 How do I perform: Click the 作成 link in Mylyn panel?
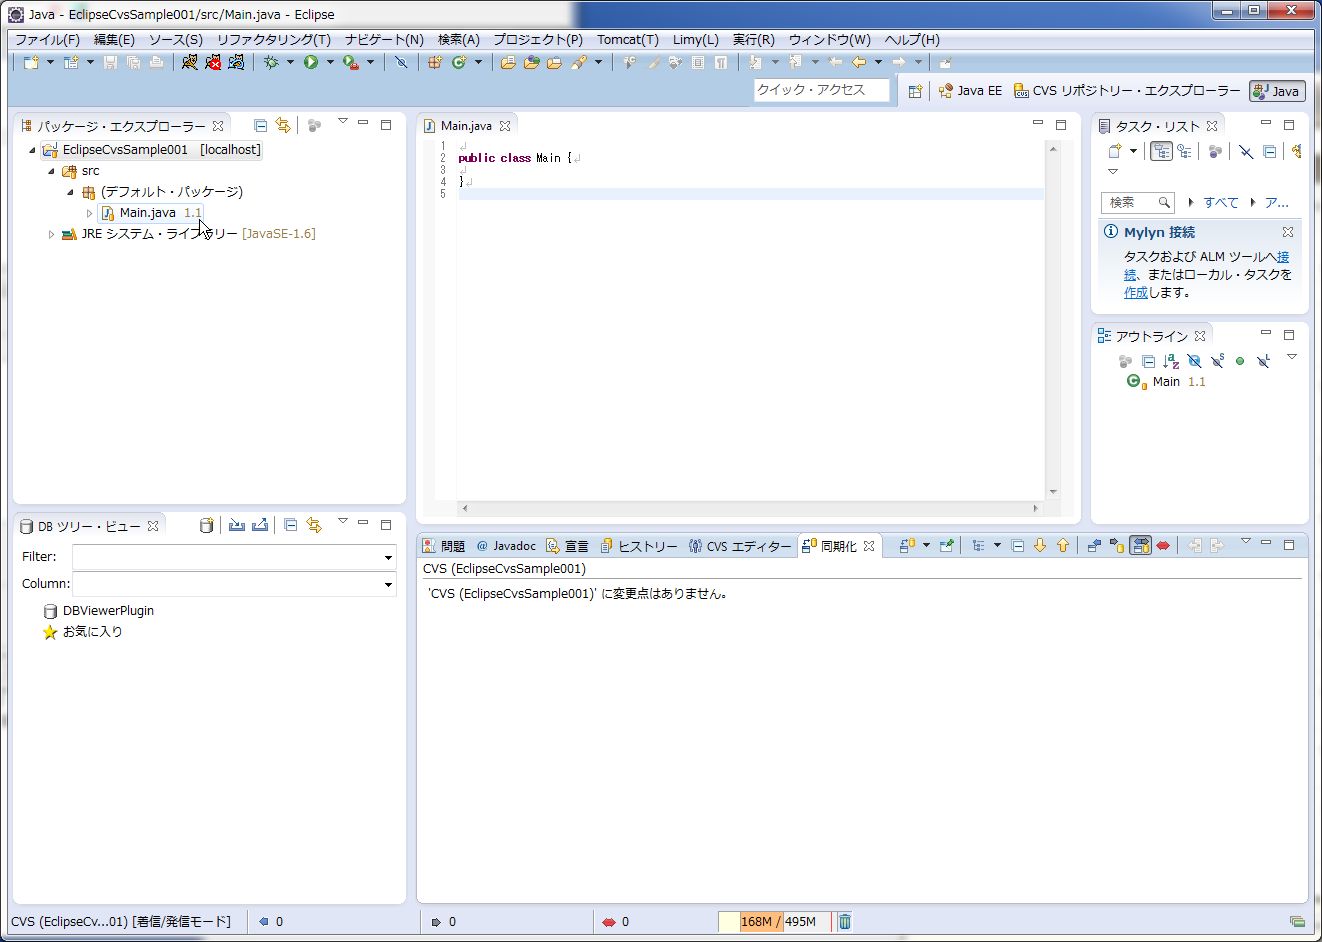[1136, 293]
